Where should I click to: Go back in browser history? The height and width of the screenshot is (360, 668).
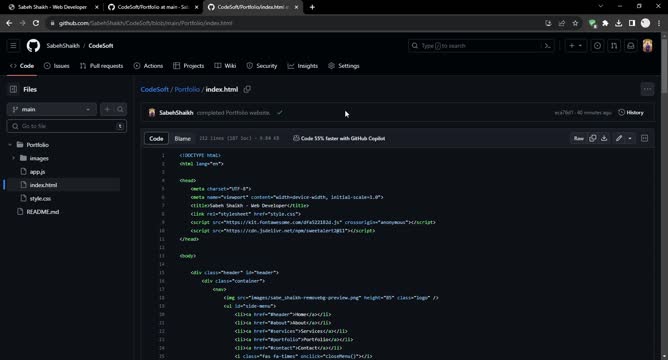pyautogui.click(x=9, y=23)
